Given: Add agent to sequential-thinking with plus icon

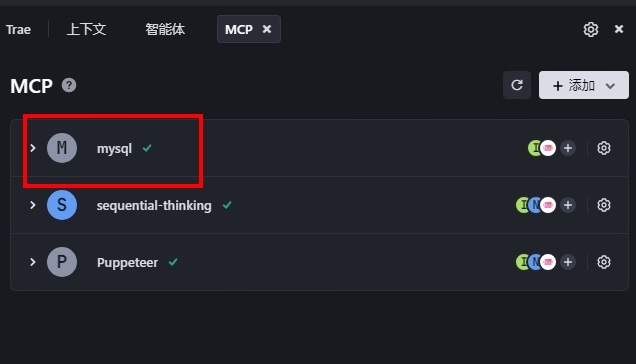Looking at the screenshot, I should (568, 205).
